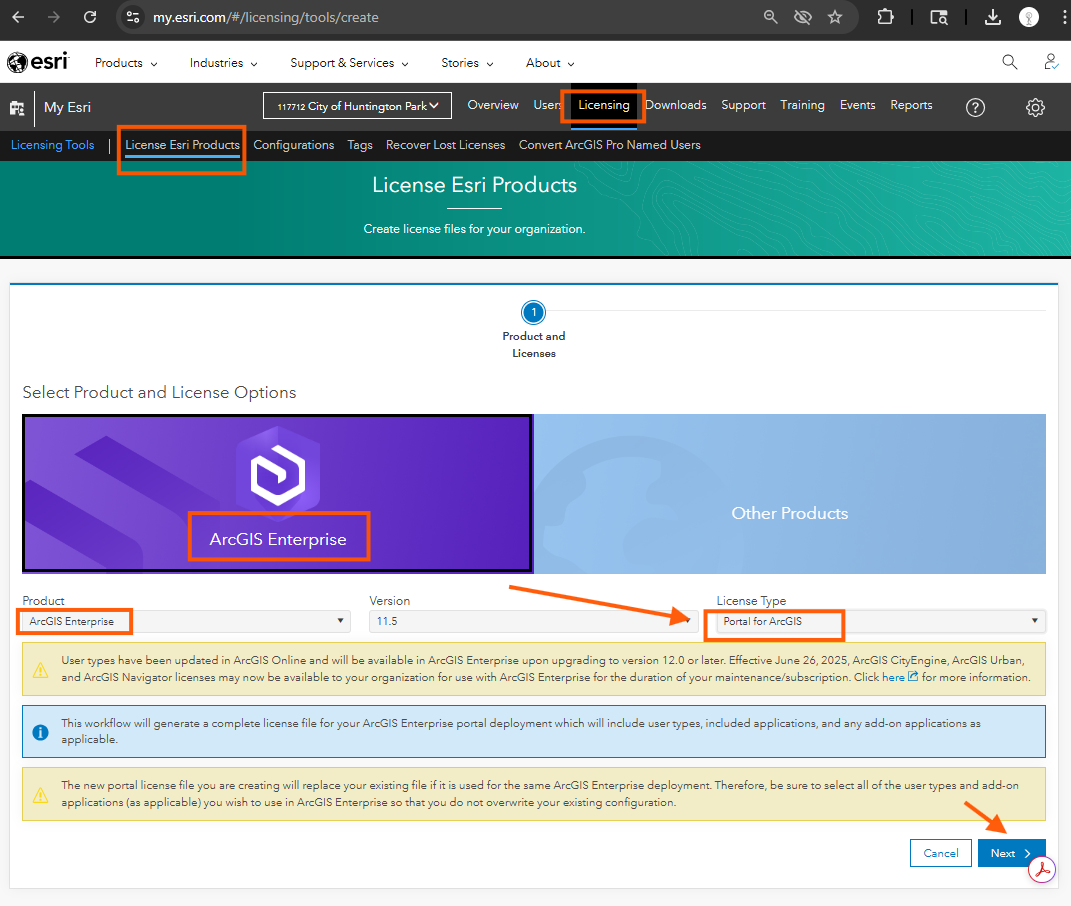1071x906 pixels.
Task: Open the Configurations tab
Action: point(293,145)
